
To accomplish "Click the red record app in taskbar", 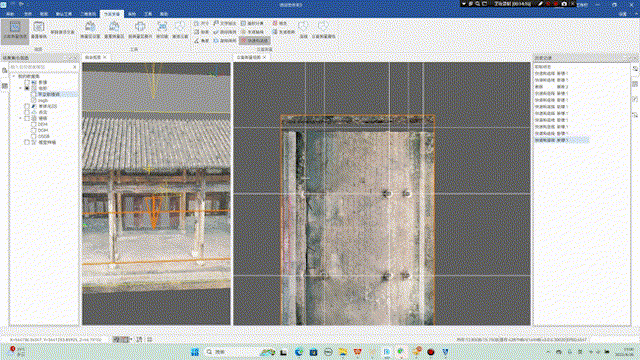I will 431,352.
